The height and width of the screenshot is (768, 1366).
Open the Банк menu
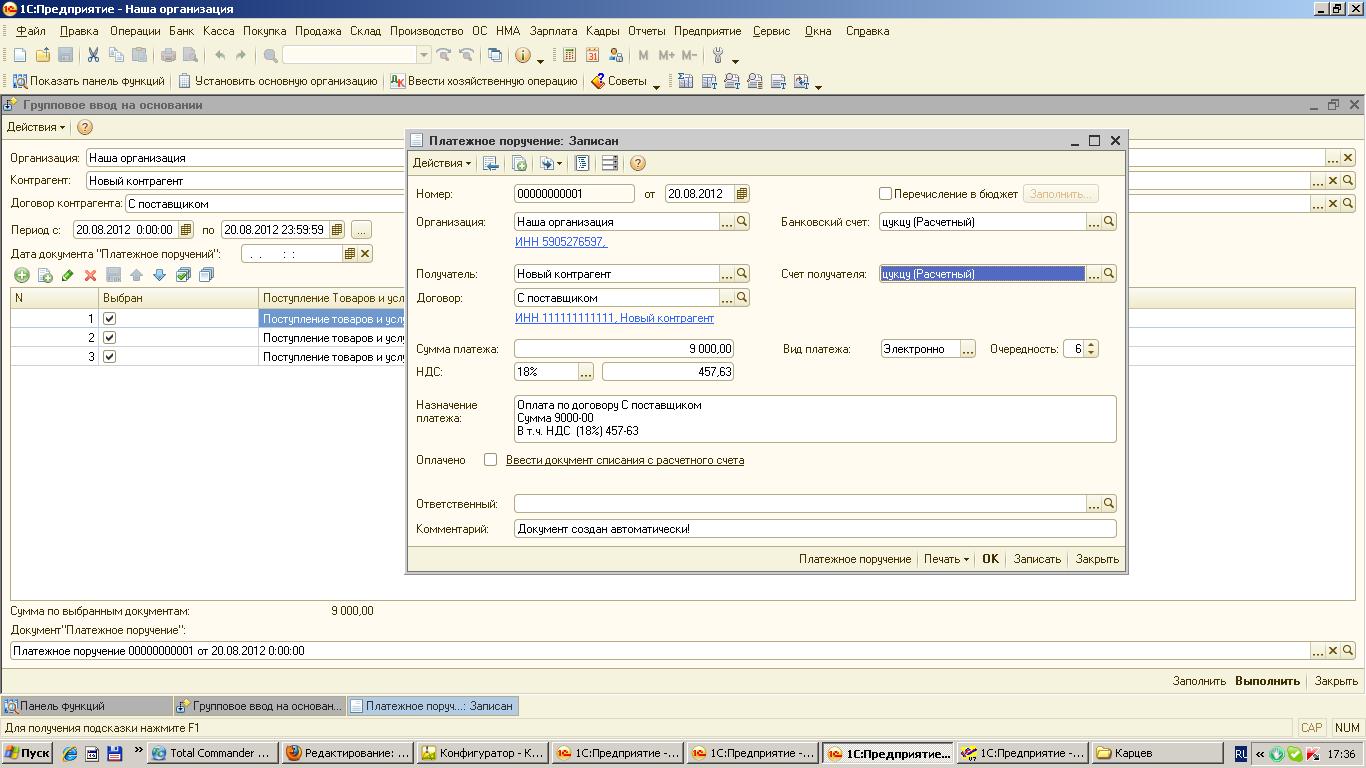[x=181, y=31]
